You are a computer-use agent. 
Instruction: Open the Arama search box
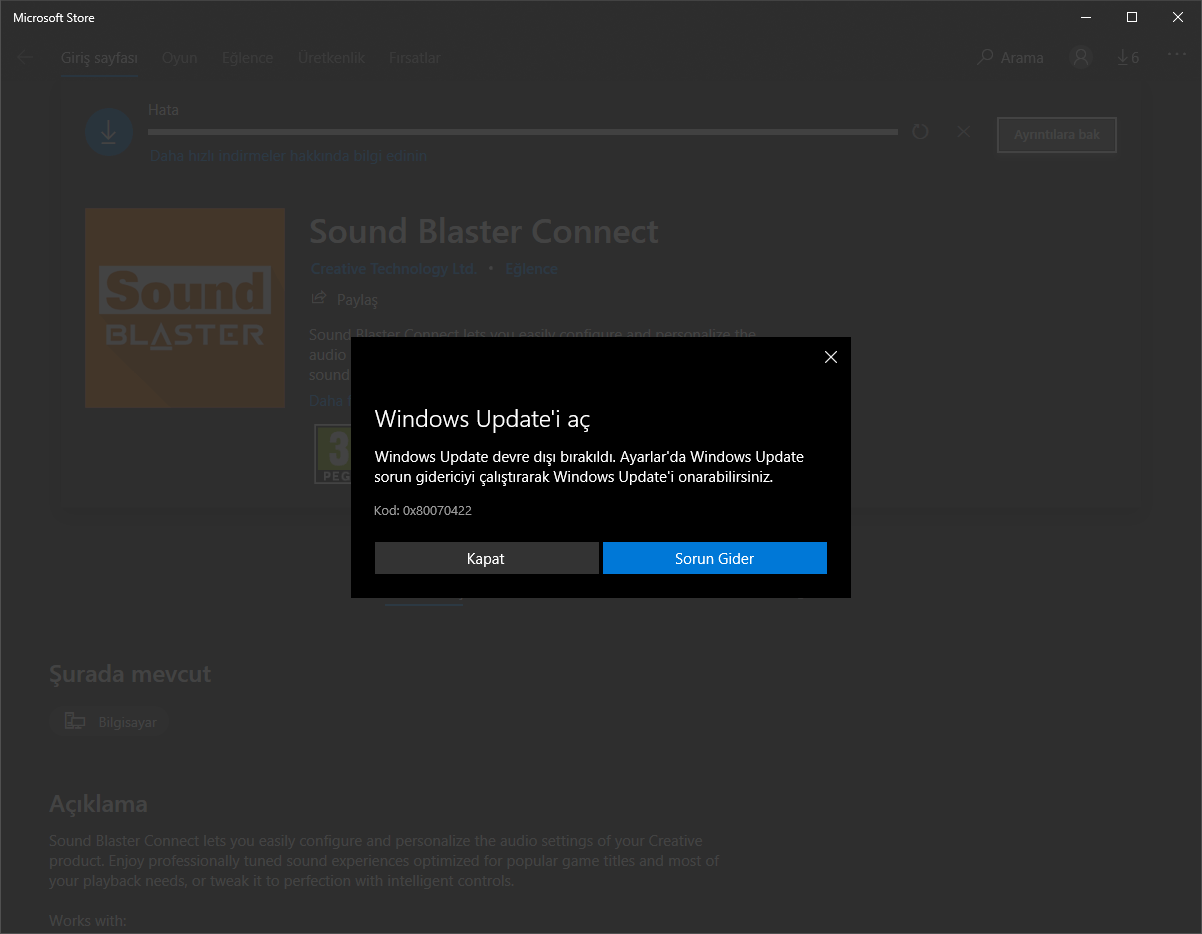[1010, 58]
